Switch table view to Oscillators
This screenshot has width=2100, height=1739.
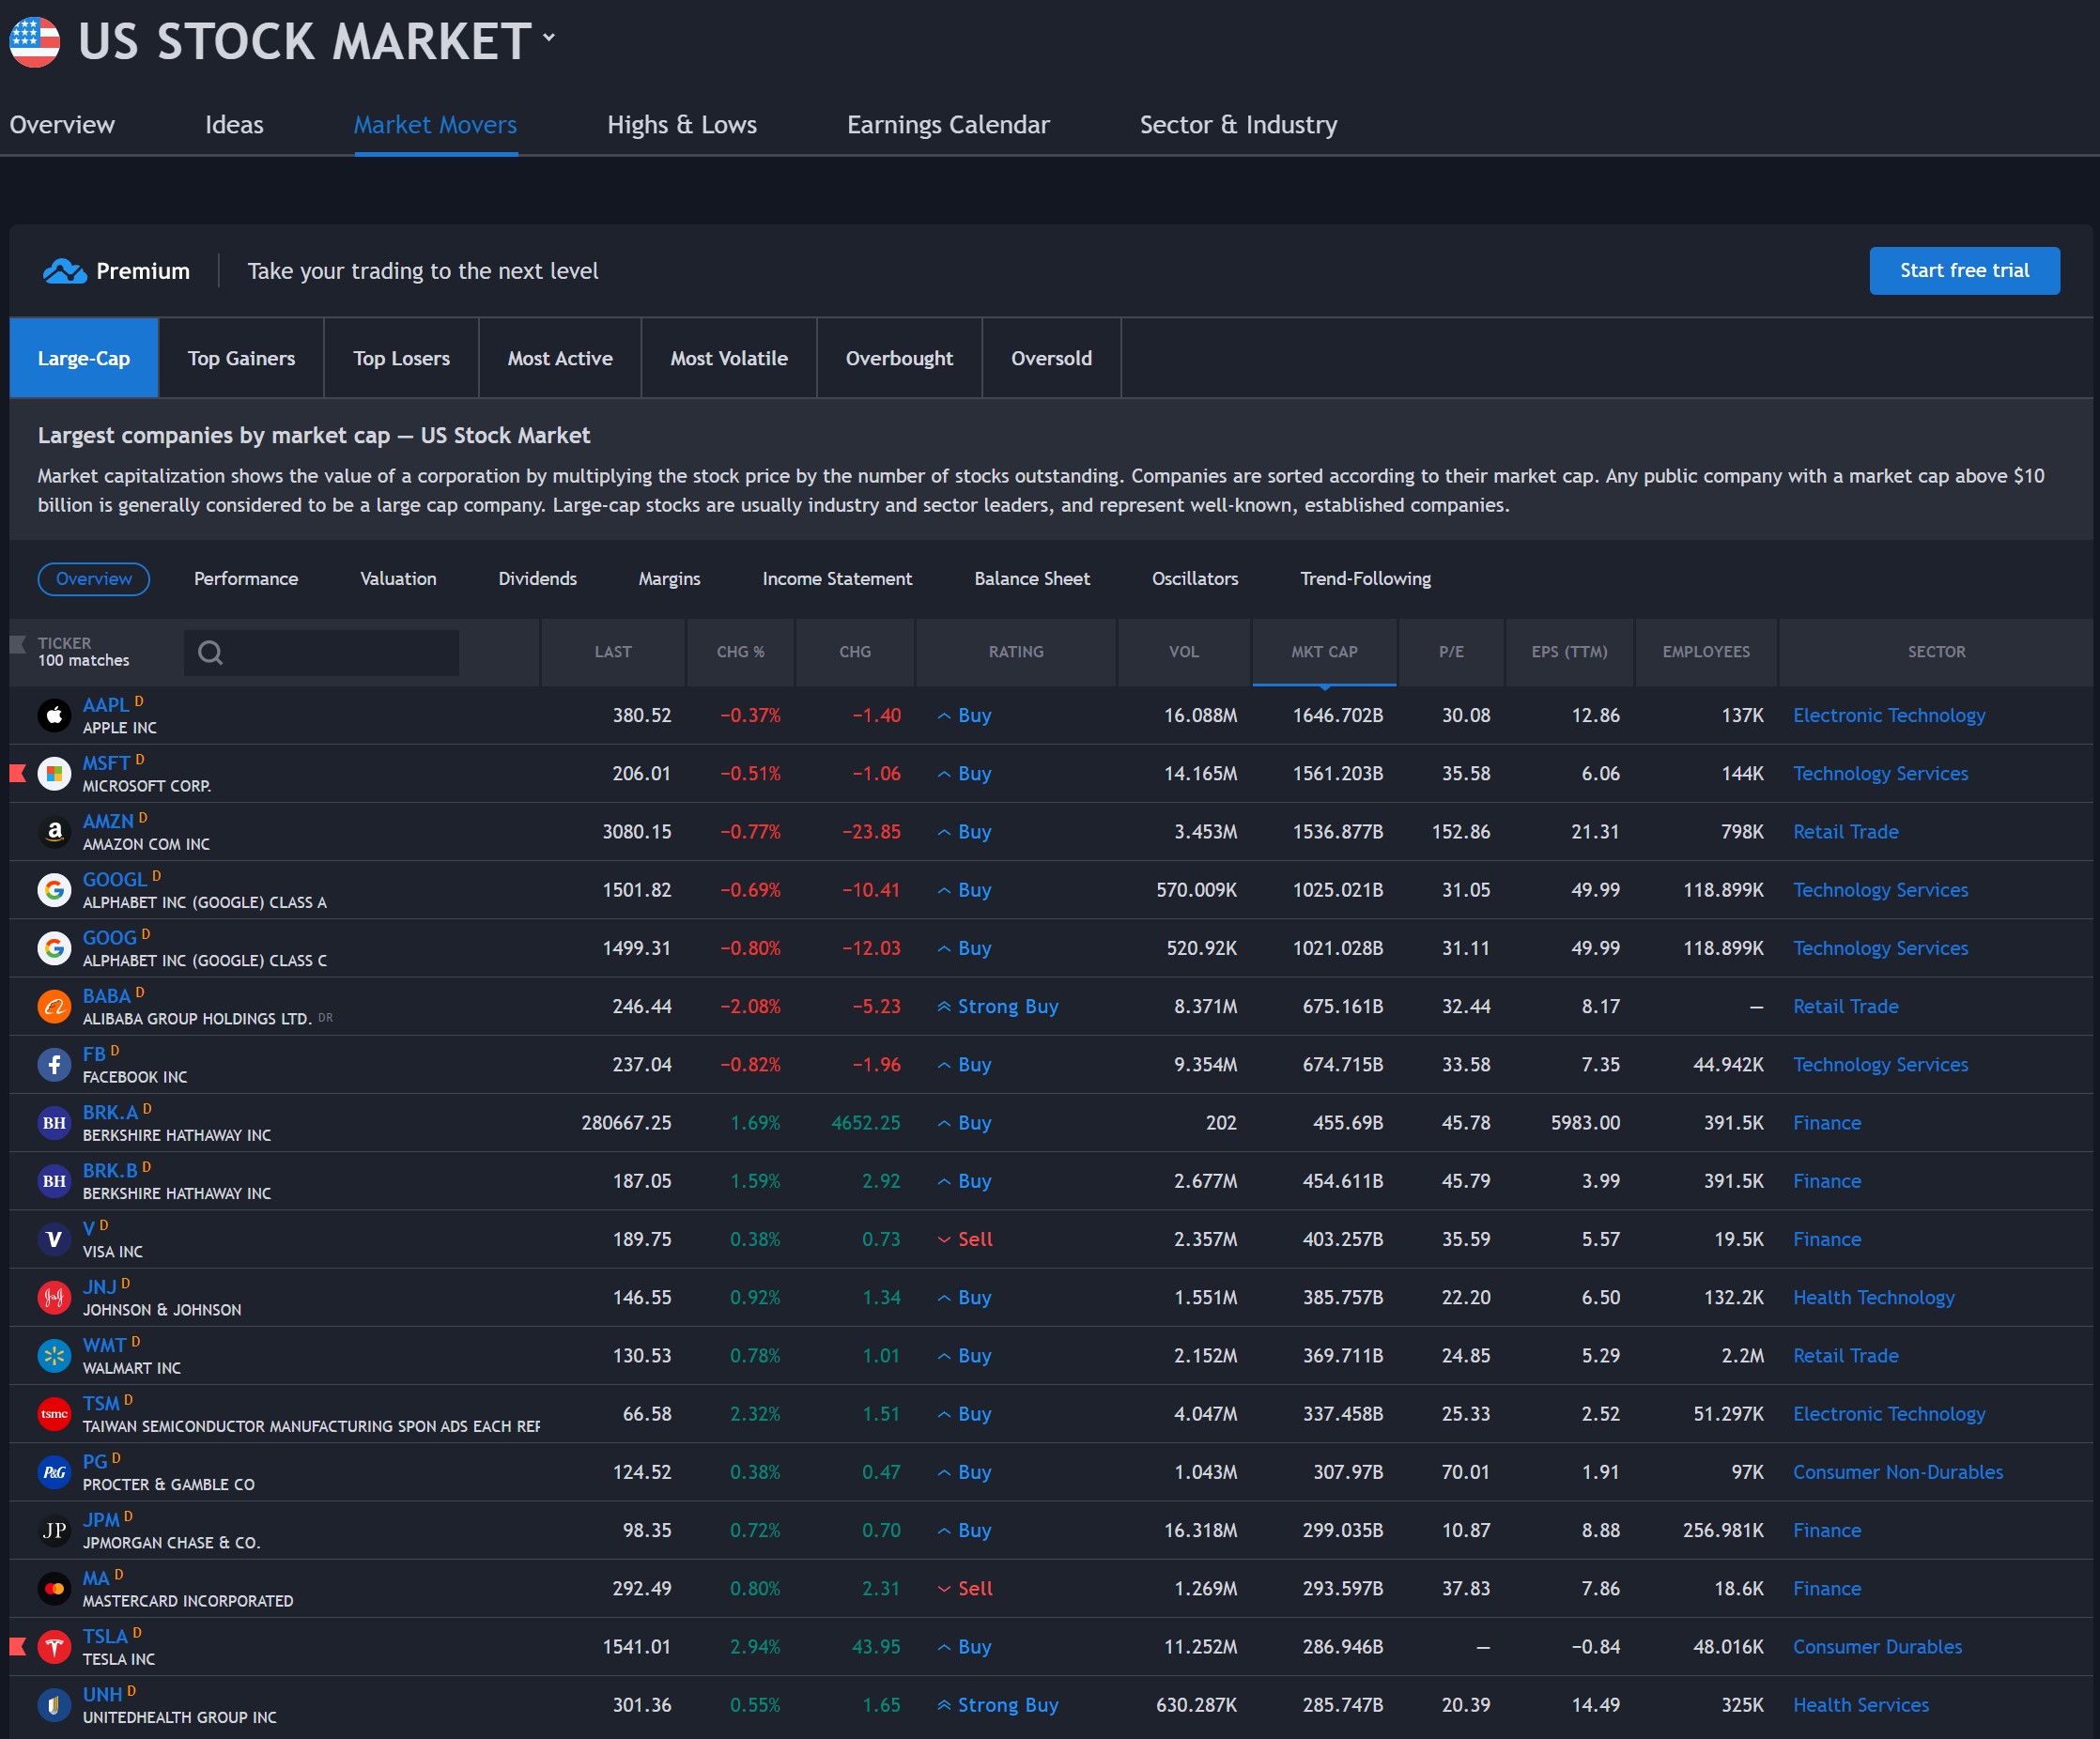1195,579
